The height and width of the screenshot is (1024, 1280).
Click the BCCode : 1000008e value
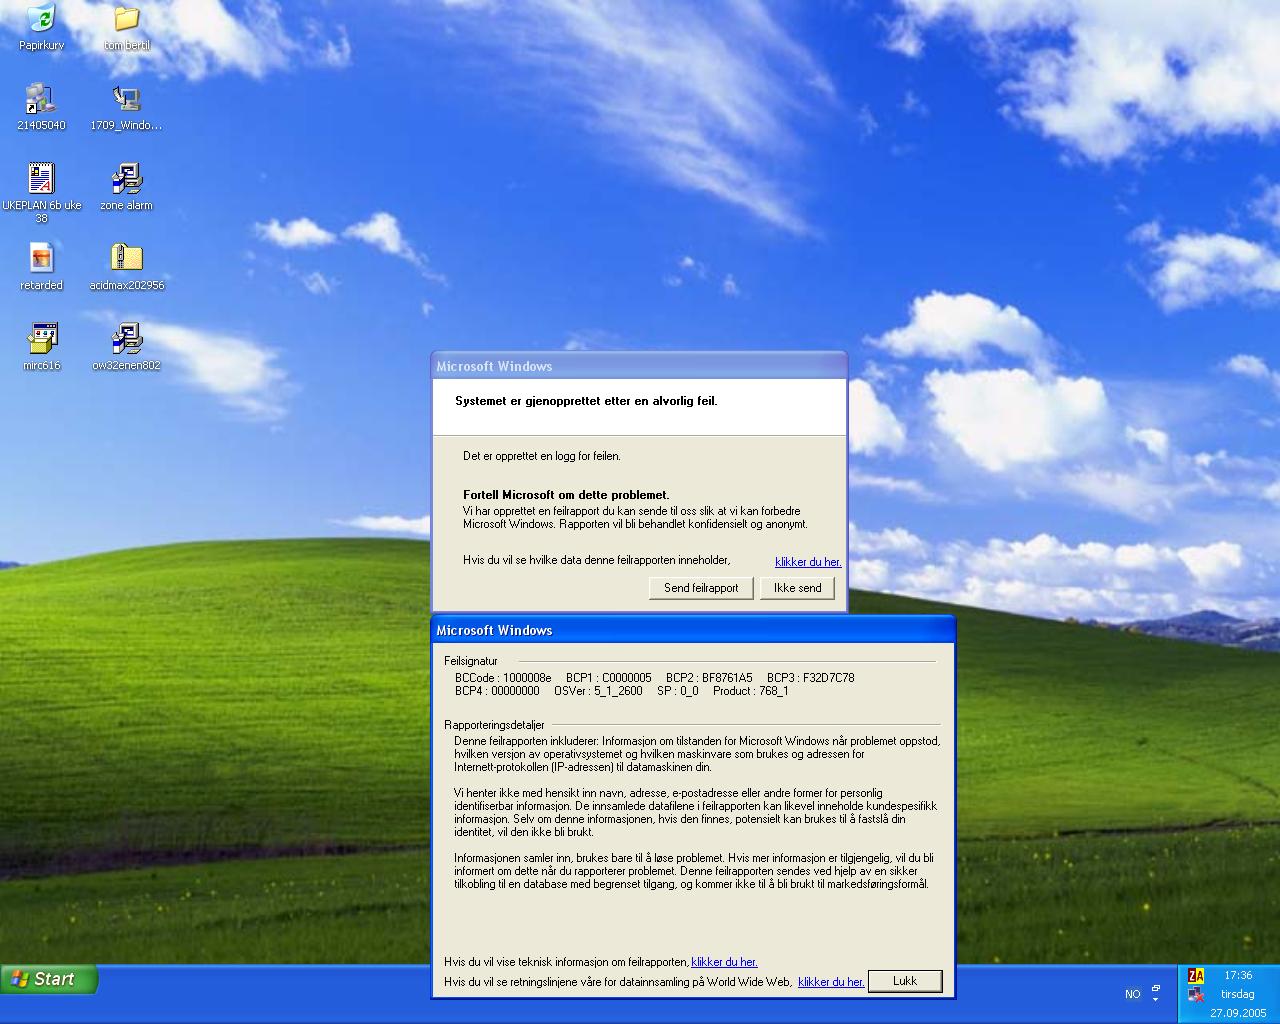pyautogui.click(x=503, y=678)
